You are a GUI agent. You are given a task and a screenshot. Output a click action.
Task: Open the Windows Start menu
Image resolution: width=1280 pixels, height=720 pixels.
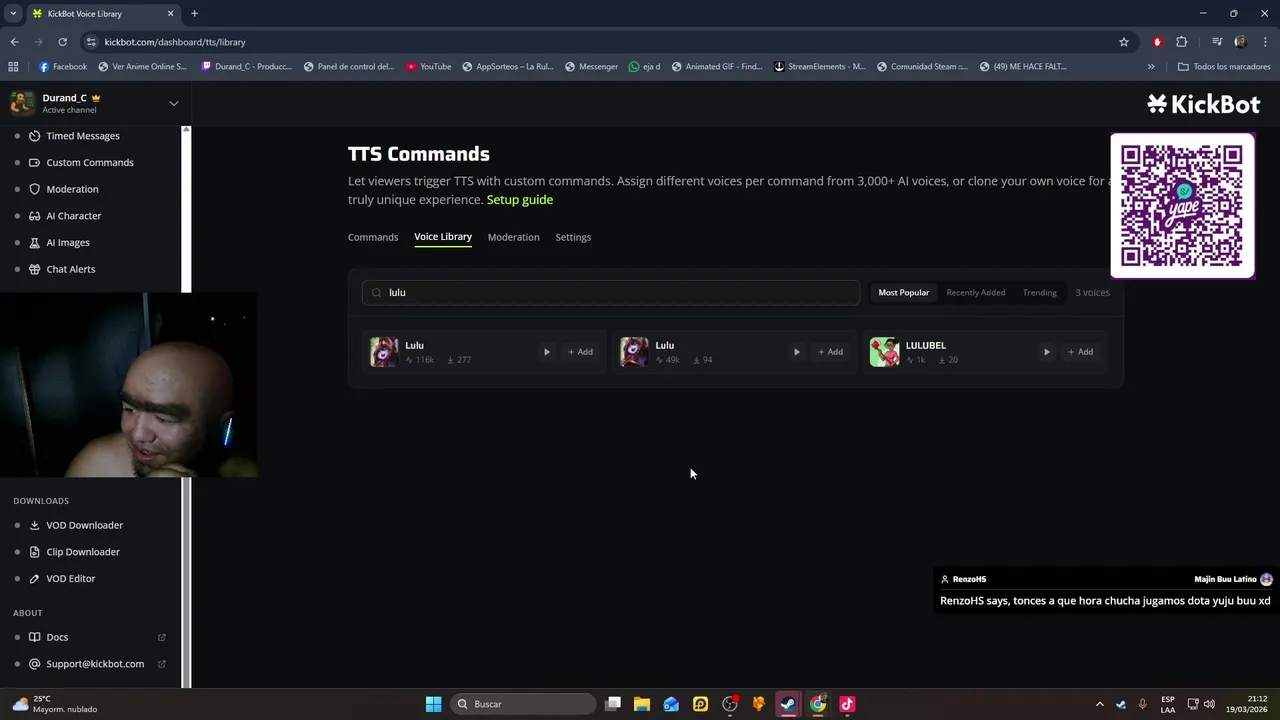[433, 704]
